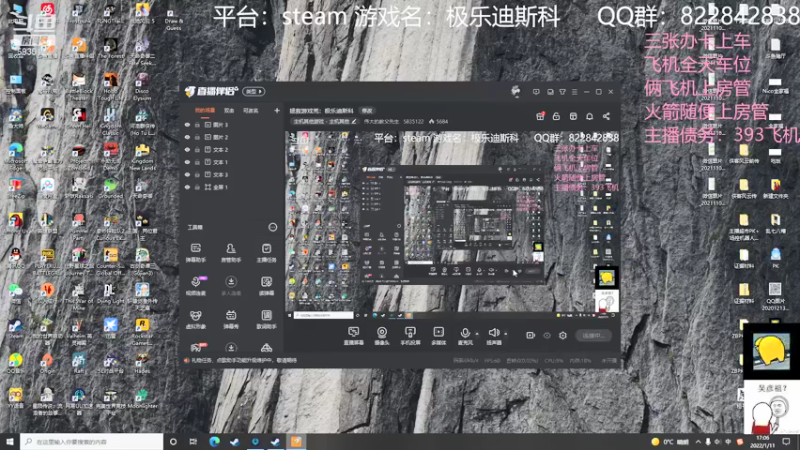This screenshot has width=800, height=450.
Task: Open the toolbox more options circle
Action: pyautogui.click(x=272, y=227)
